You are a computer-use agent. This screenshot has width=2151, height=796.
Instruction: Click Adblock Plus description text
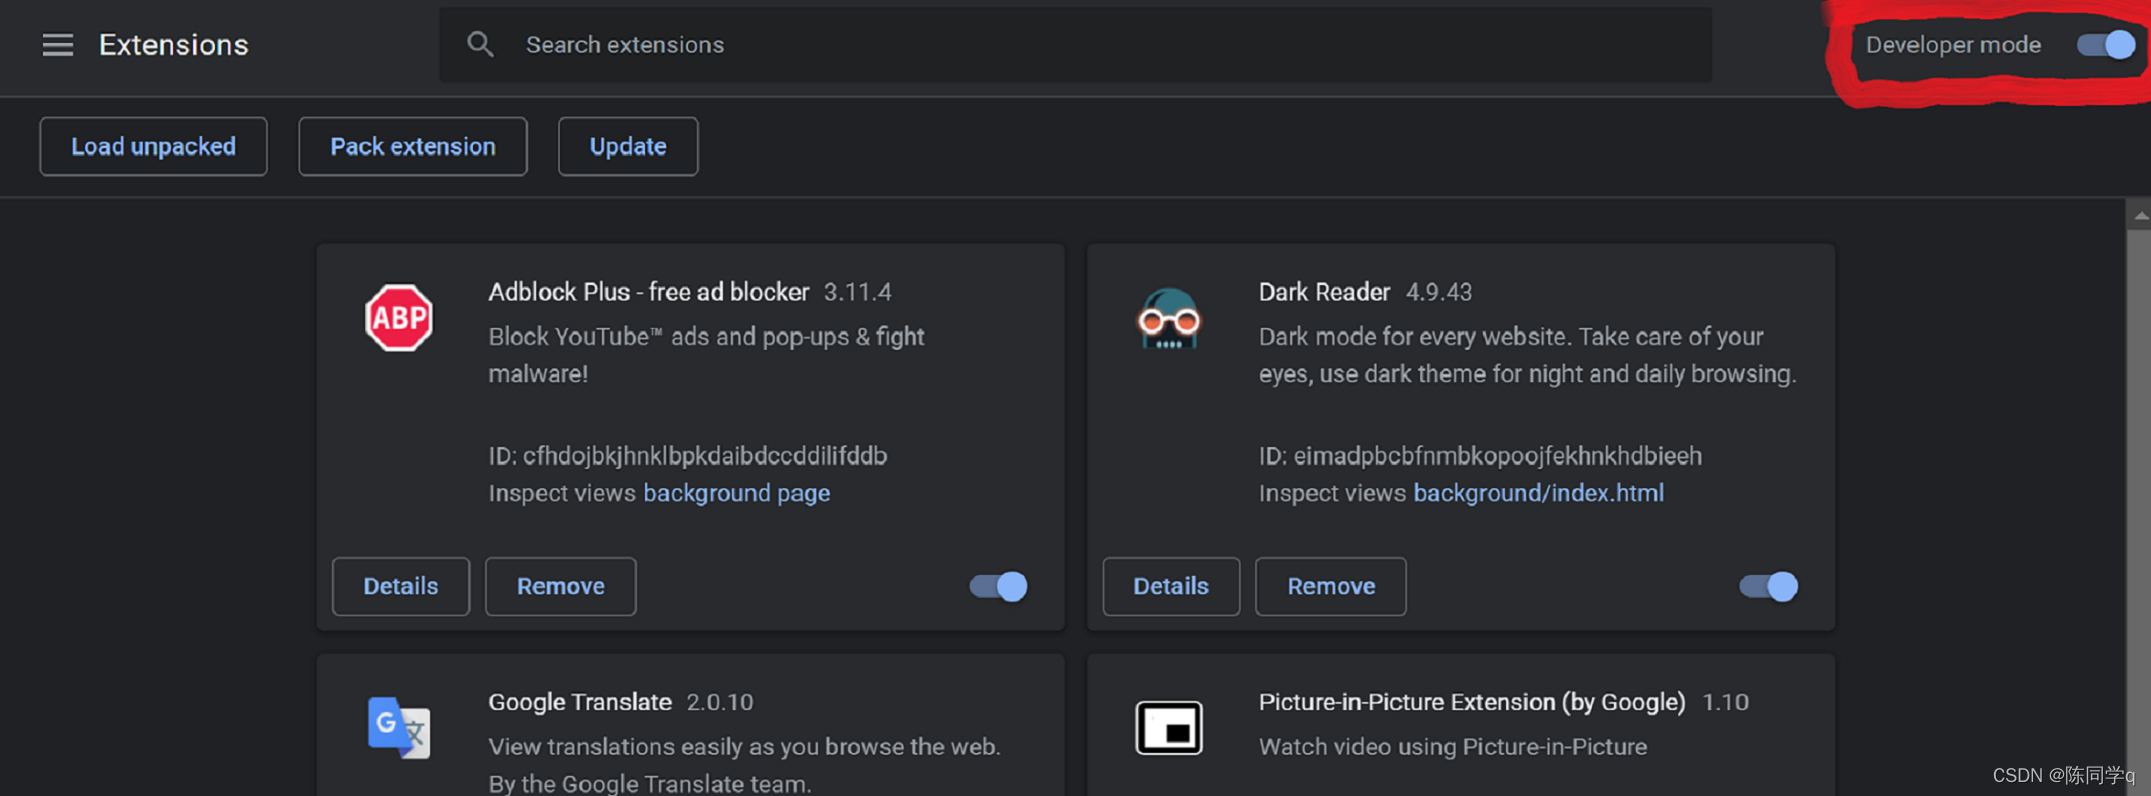(x=706, y=355)
